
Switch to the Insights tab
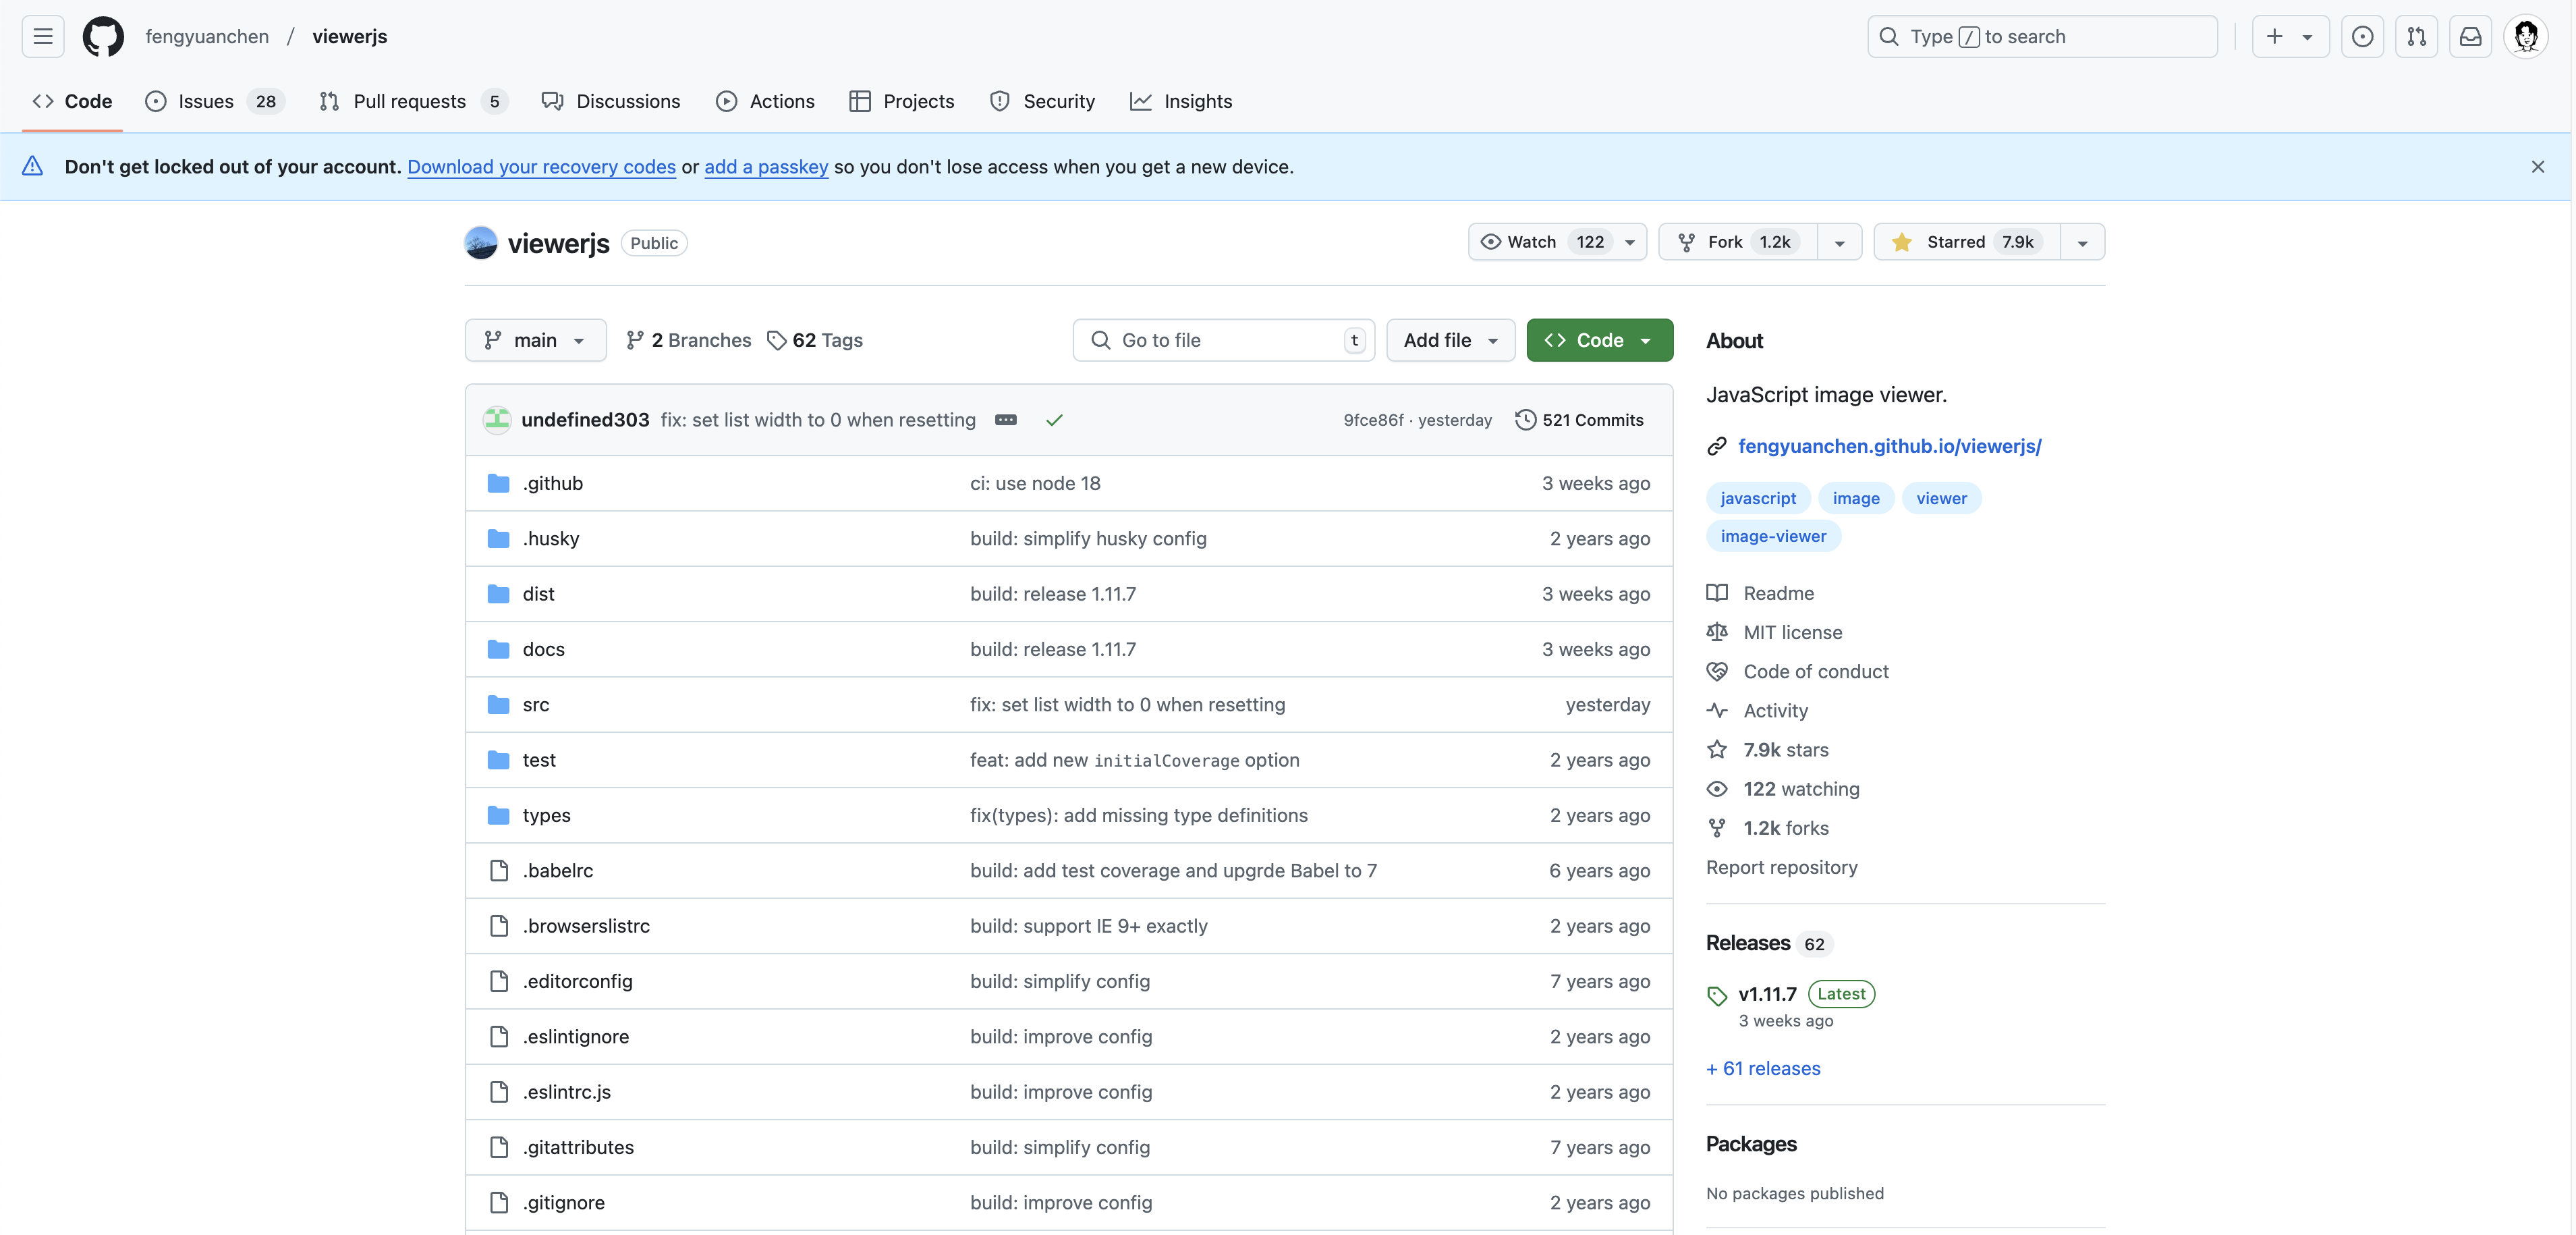(x=1181, y=101)
